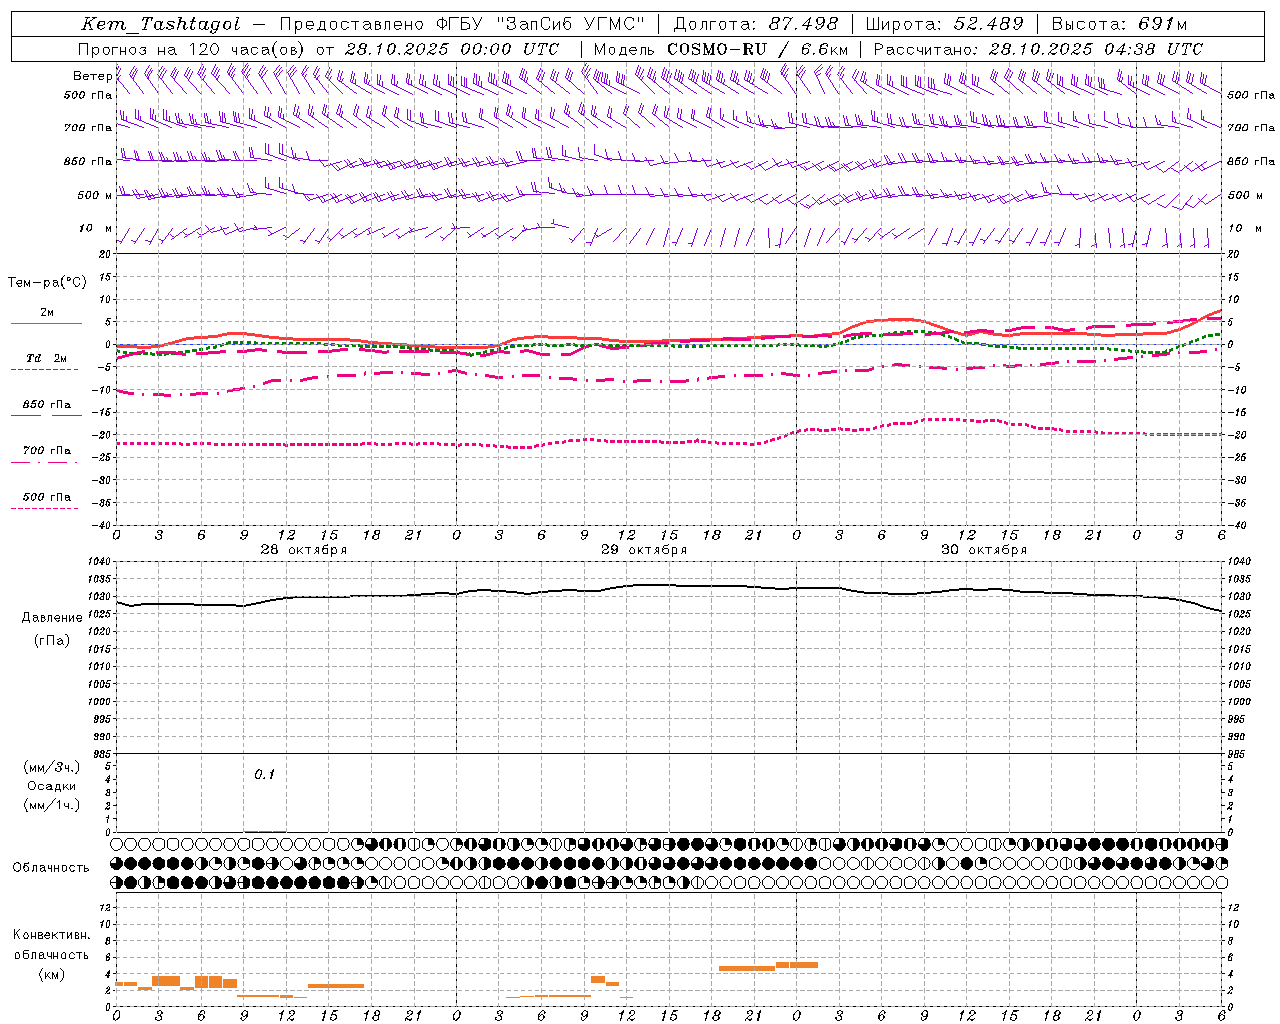1280x1024 pixels.
Task: Click the (мм/3ч.) precipitation unit label
Action: [52, 767]
